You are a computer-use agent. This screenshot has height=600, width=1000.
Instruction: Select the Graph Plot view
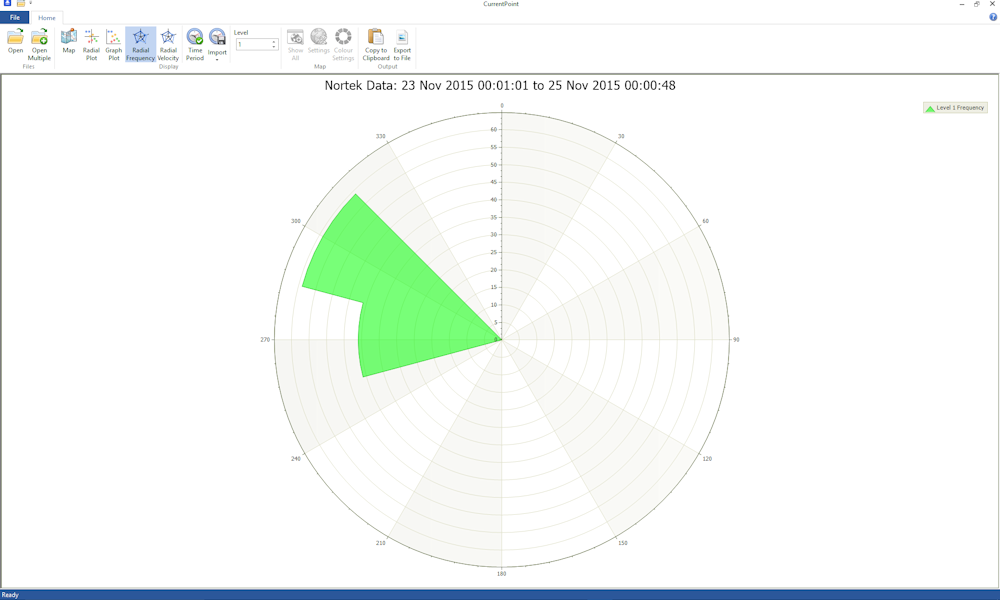(114, 44)
